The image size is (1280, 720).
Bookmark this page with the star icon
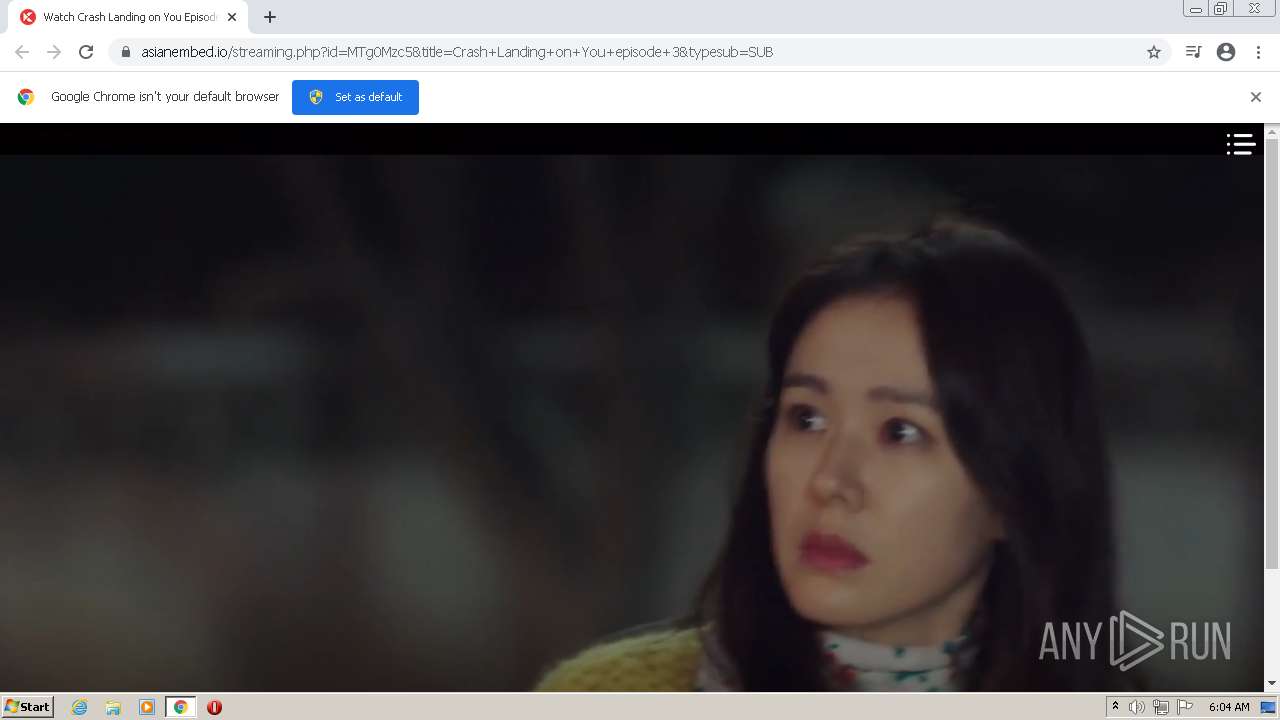point(1154,52)
